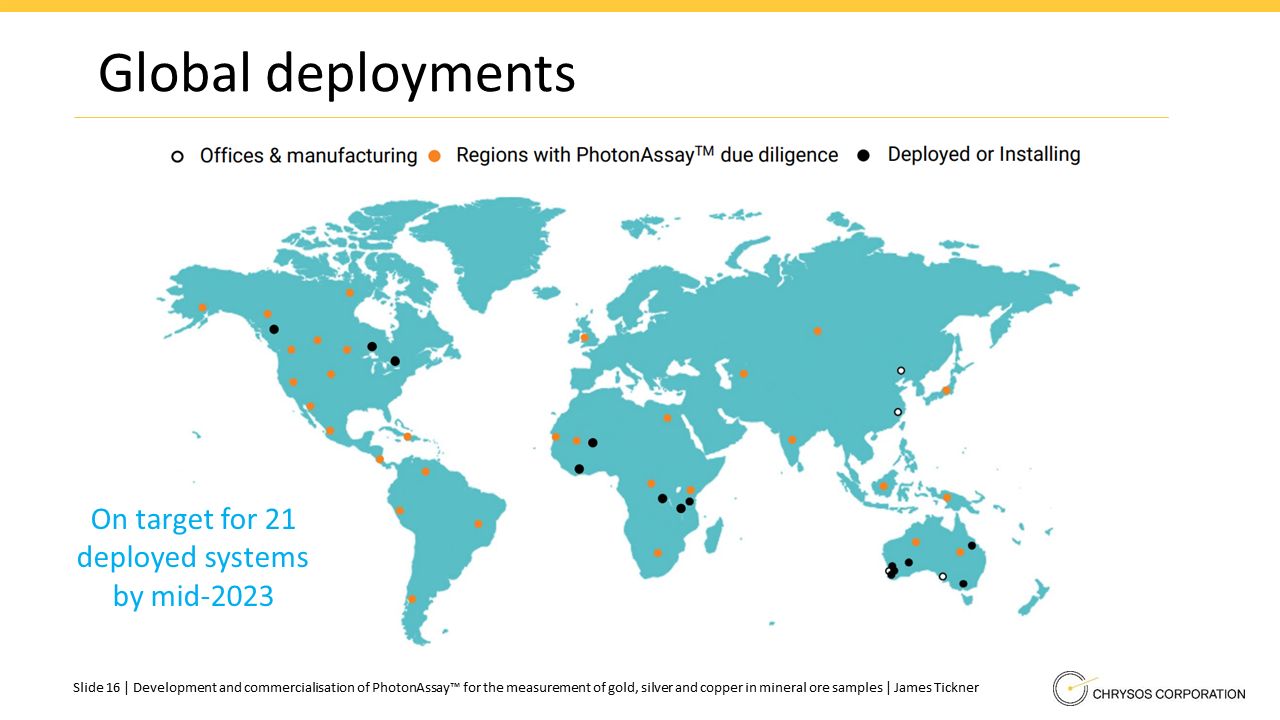Click the white Offices & manufacturing legend marker

[178, 156]
